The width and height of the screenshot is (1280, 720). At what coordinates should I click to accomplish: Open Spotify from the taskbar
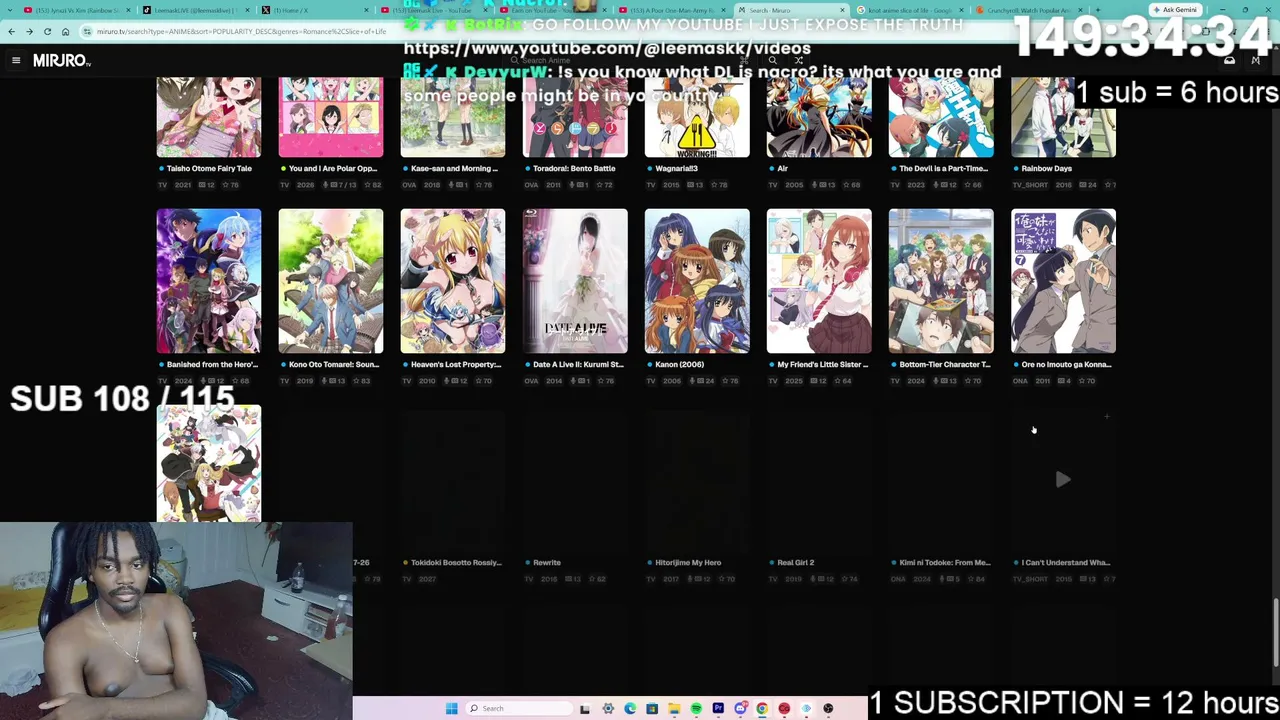tap(696, 709)
